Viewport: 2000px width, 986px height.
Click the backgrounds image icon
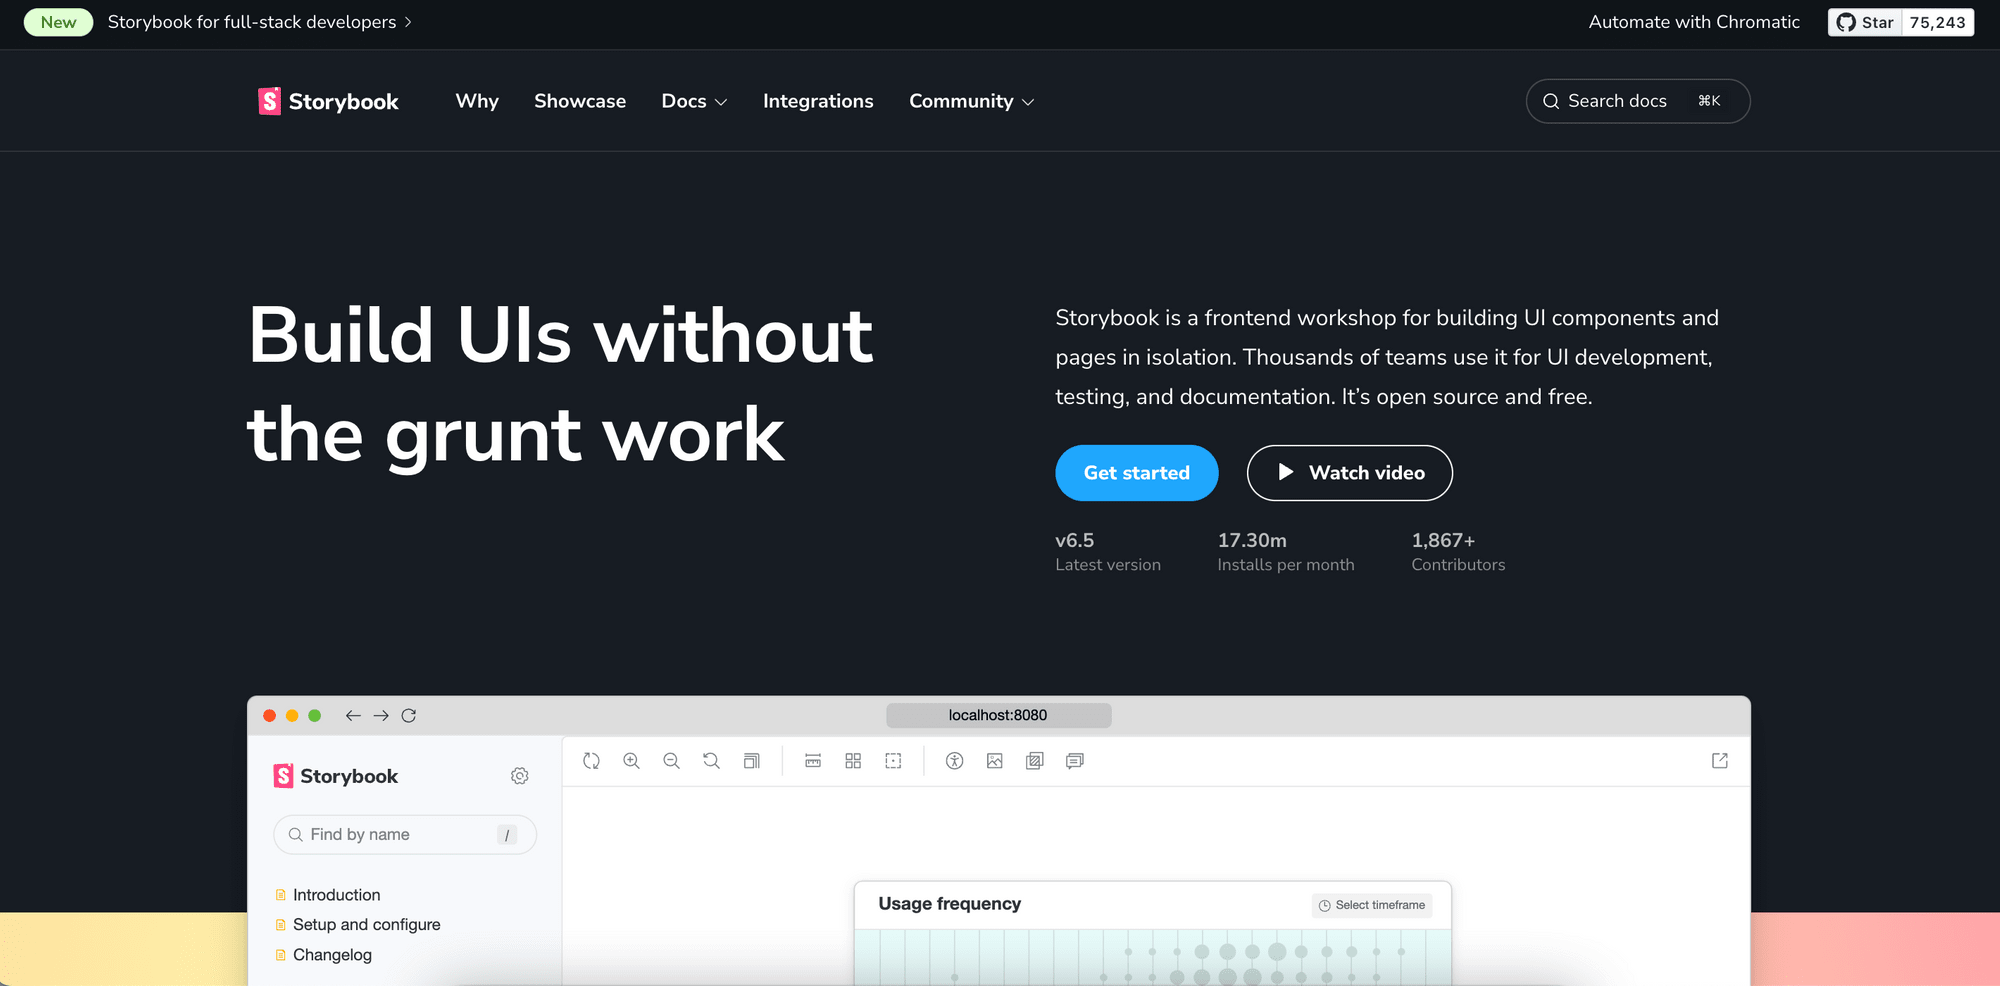[x=995, y=761]
